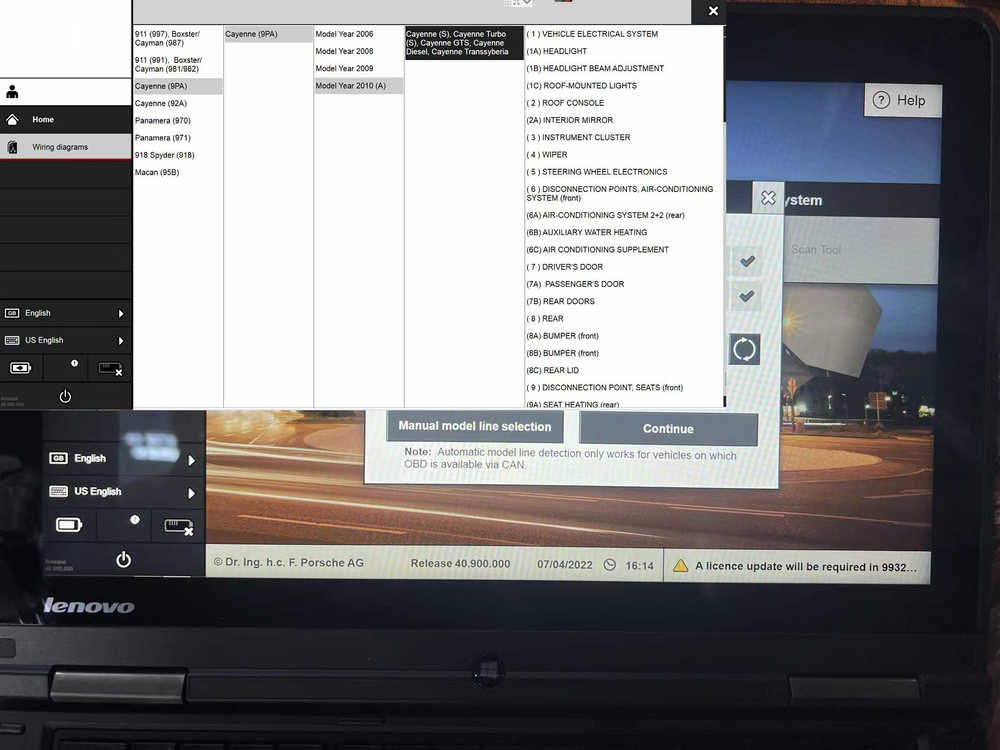
Task: Select Macan (95B) model
Action: point(177,172)
